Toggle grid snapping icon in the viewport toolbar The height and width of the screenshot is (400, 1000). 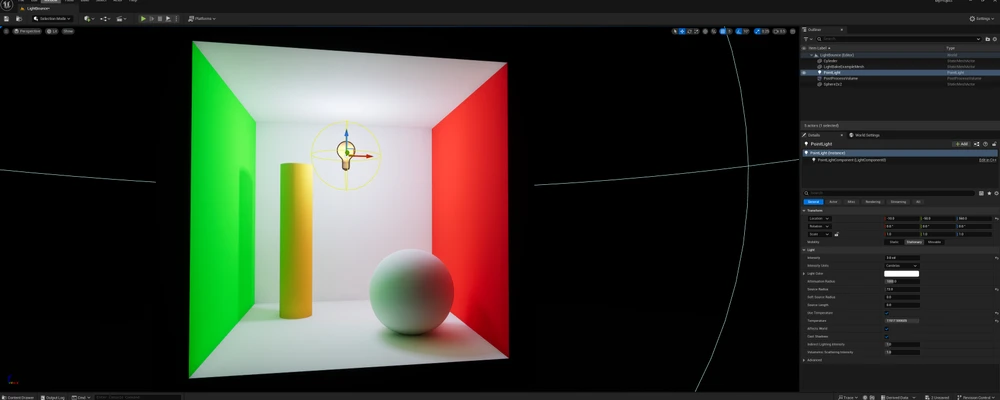point(723,31)
